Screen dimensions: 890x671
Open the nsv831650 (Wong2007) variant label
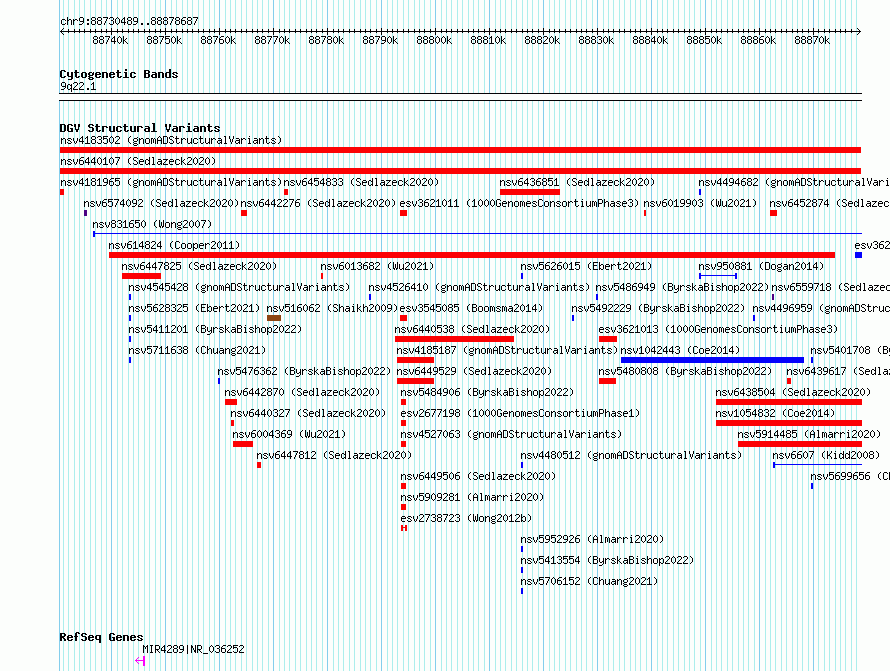(152, 224)
